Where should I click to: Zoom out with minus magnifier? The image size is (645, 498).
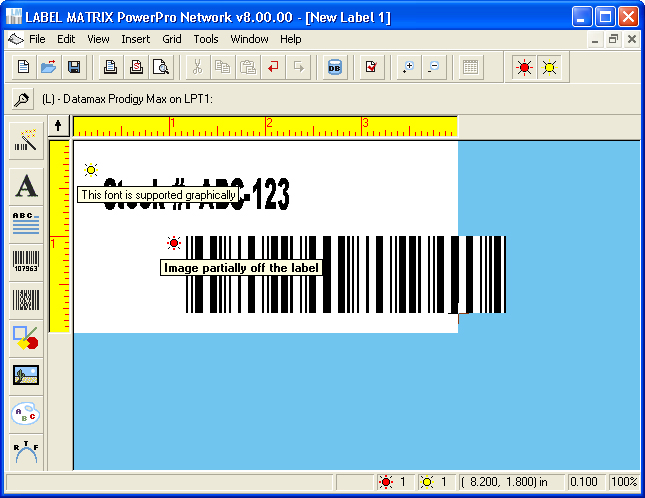click(x=434, y=67)
